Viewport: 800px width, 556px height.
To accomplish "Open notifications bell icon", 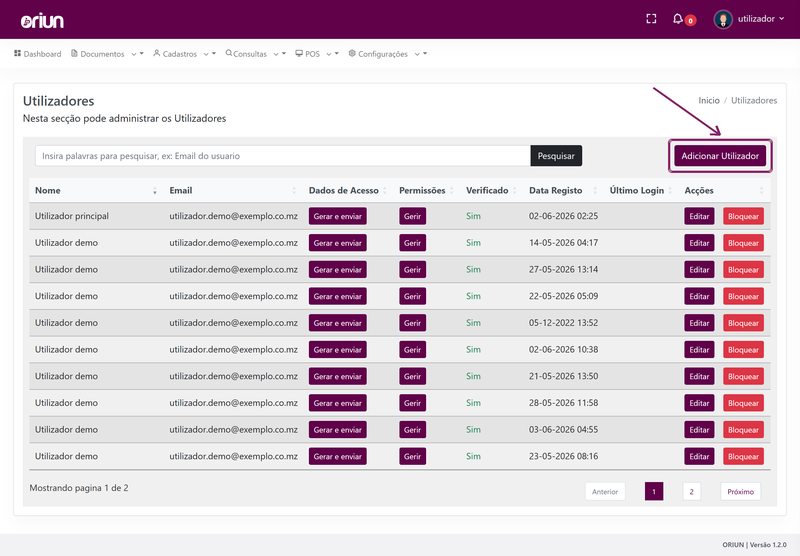I will click(678, 19).
